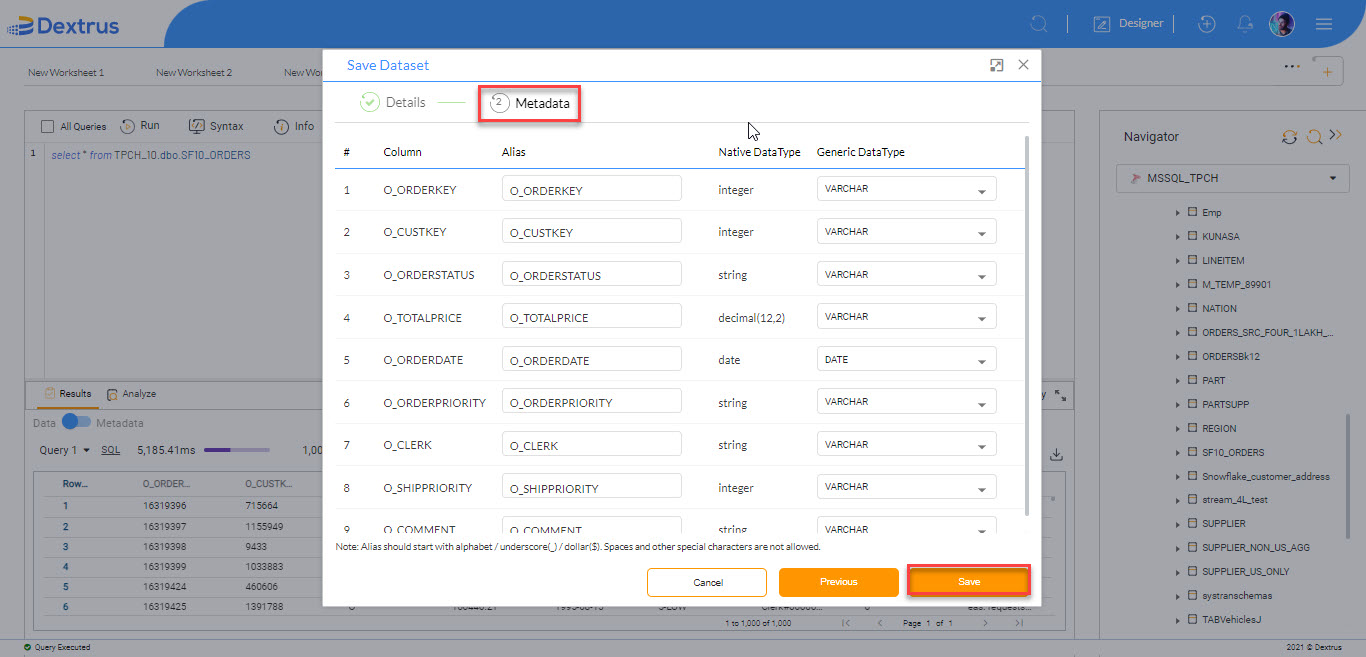Image resolution: width=1366 pixels, height=657 pixels.
Task: Search within the Navigator panel
Action: tap(1314, 137)
